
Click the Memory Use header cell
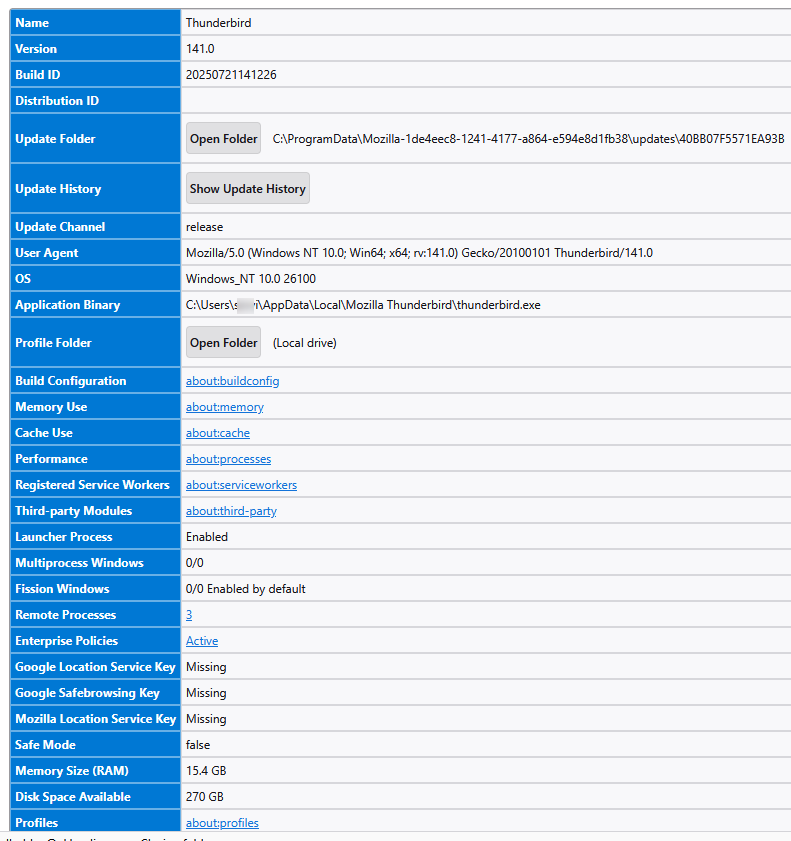tap(95, 407)
